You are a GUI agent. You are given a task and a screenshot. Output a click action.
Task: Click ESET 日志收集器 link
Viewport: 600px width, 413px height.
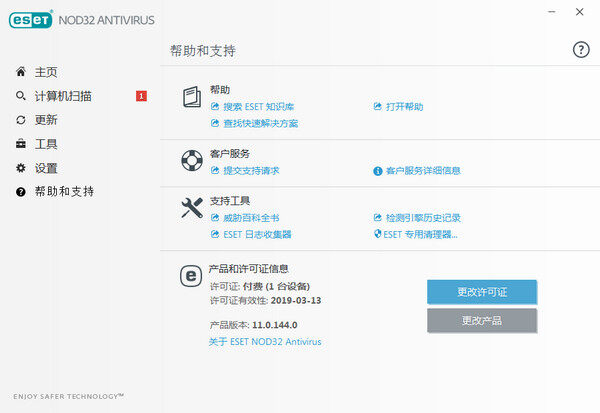(x=257, y=234)
